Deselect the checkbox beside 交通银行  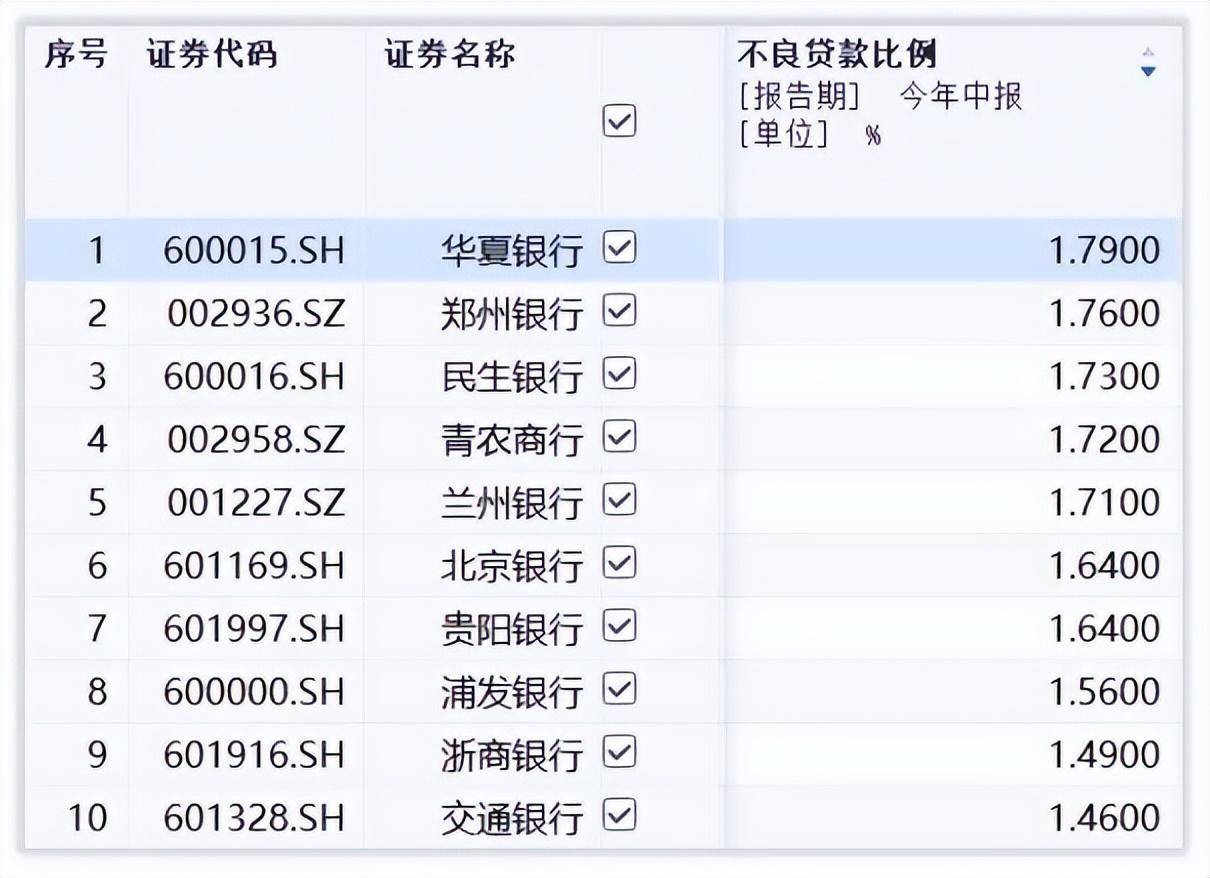[618, 817]
